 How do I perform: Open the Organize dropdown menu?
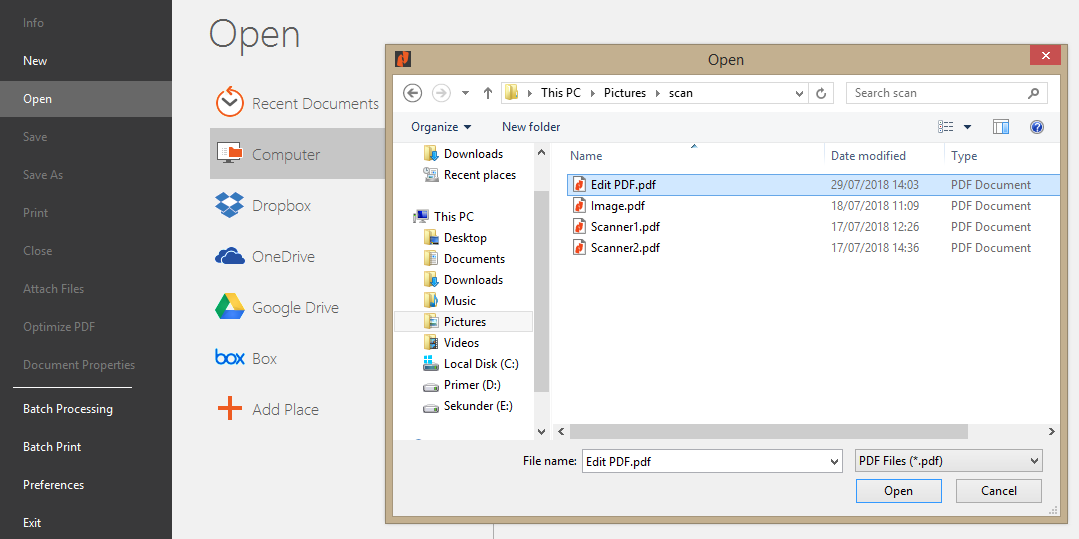click(x=441, y=127)
